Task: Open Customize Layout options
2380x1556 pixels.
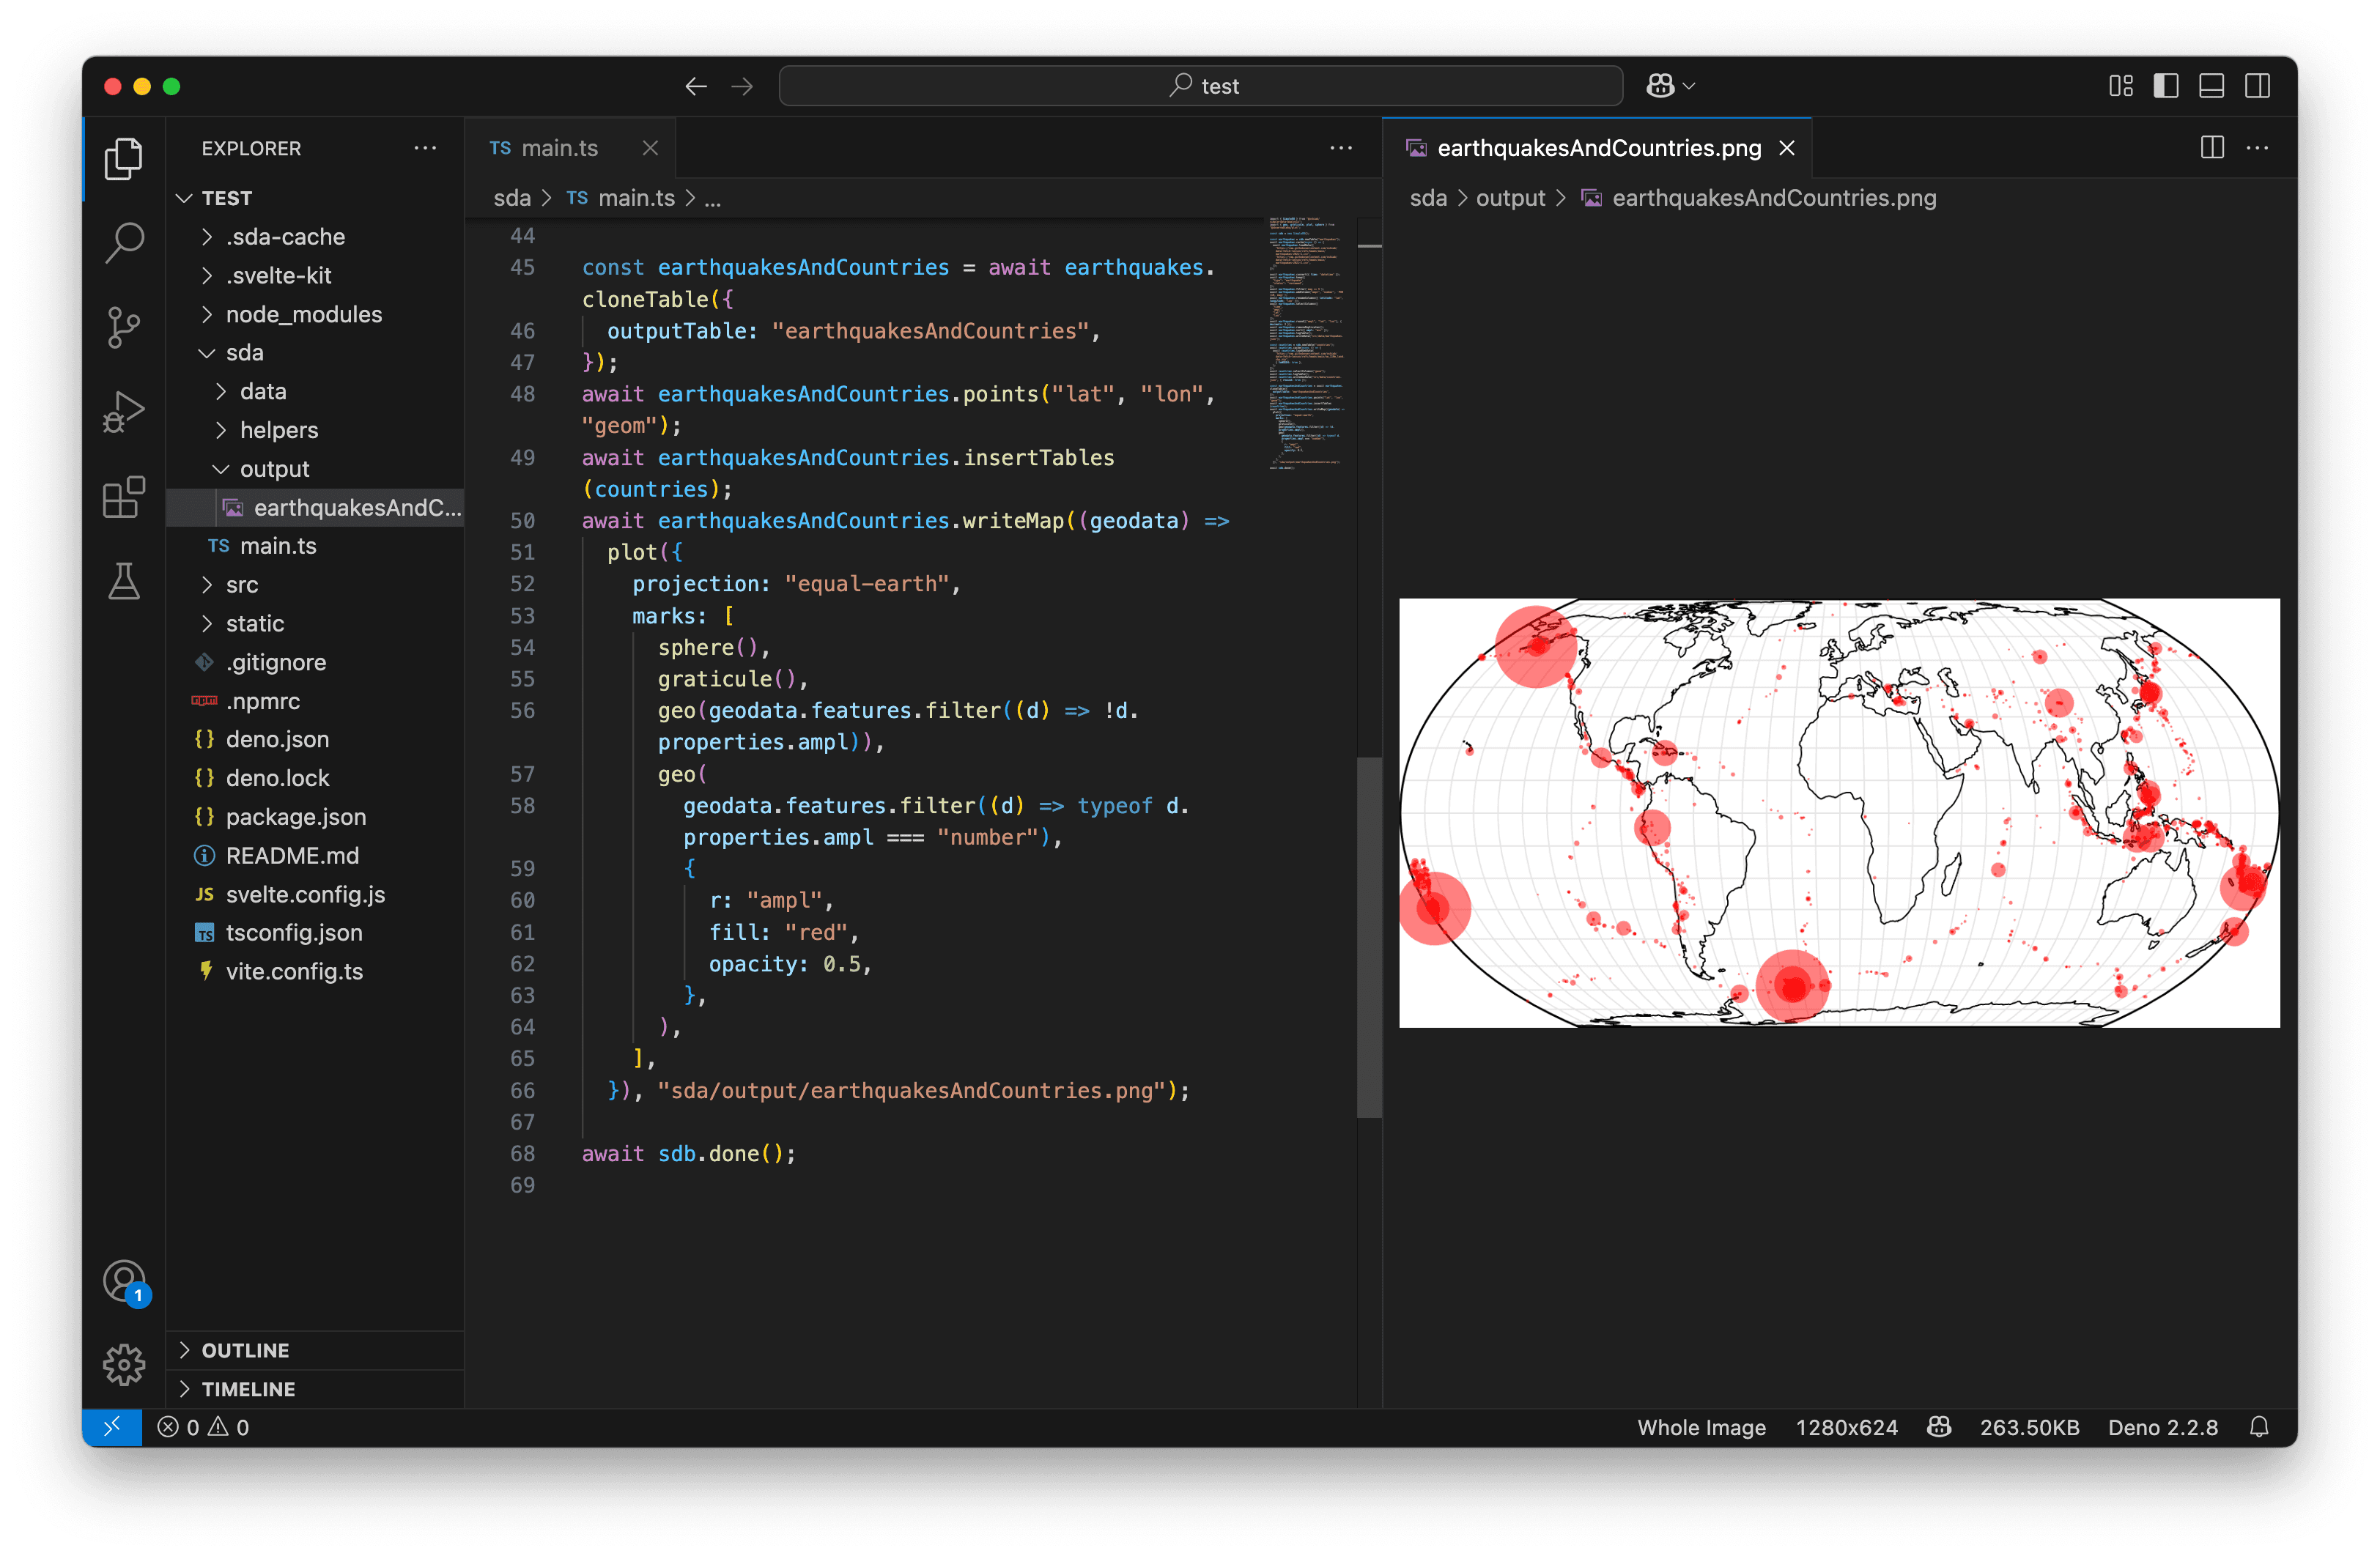Action: [2121, 86]
